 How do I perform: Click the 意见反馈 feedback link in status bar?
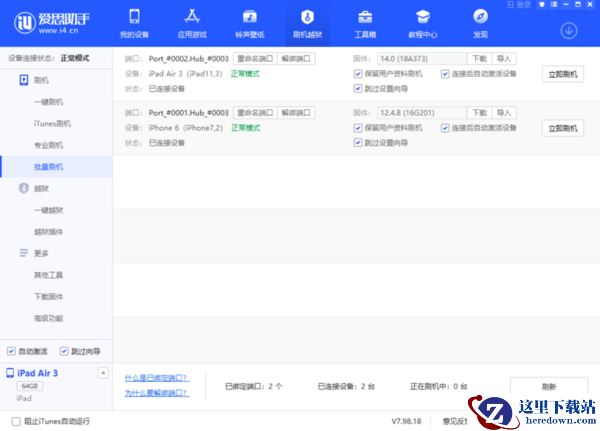click(455, 421)
